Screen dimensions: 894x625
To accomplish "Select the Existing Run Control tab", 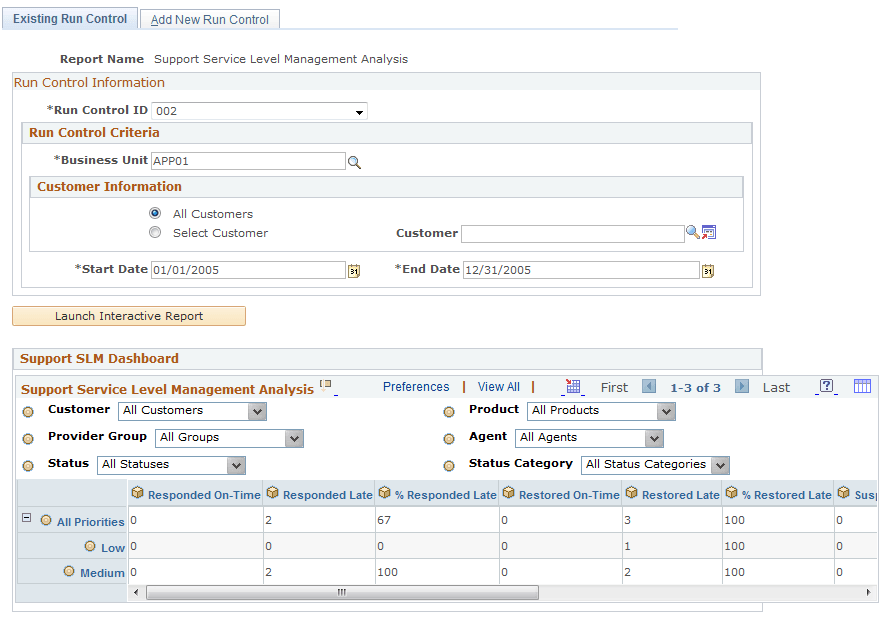I will point(69,18).
